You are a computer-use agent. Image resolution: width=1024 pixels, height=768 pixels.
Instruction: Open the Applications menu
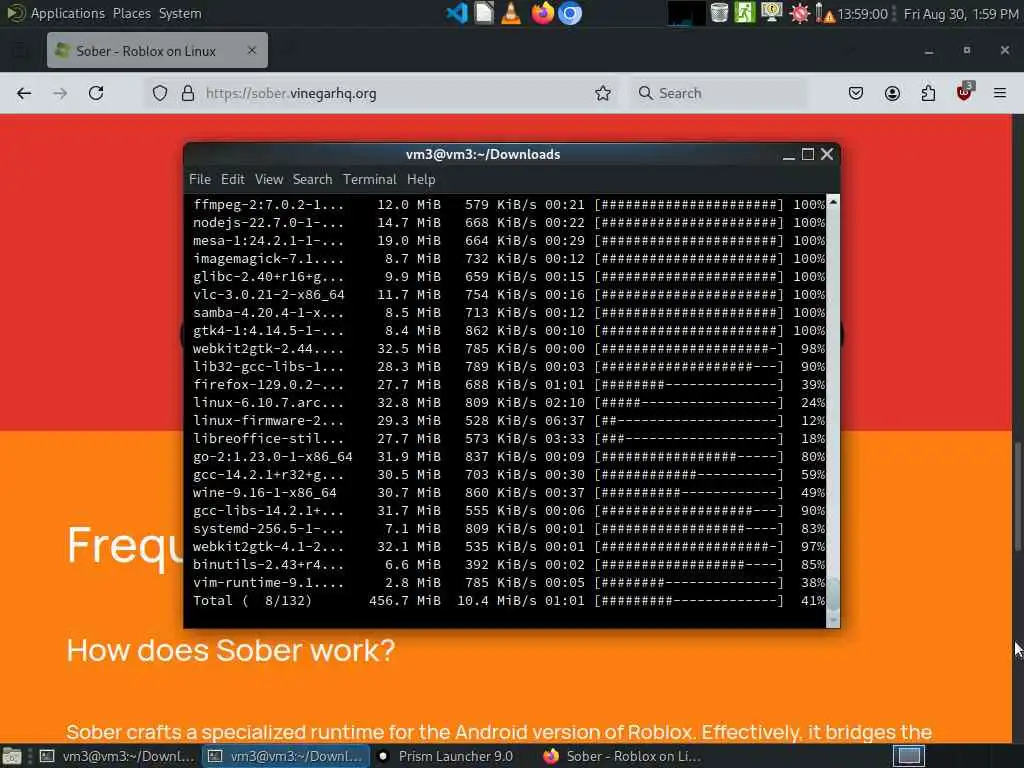coord(67,13)
